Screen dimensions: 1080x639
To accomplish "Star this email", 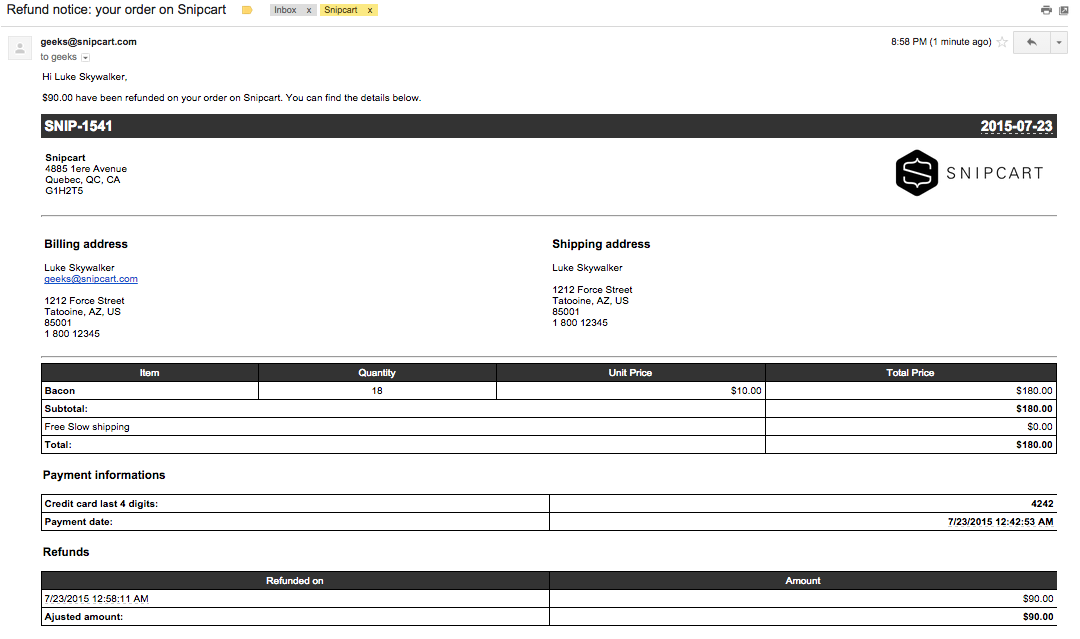I will click(1002, 42).
